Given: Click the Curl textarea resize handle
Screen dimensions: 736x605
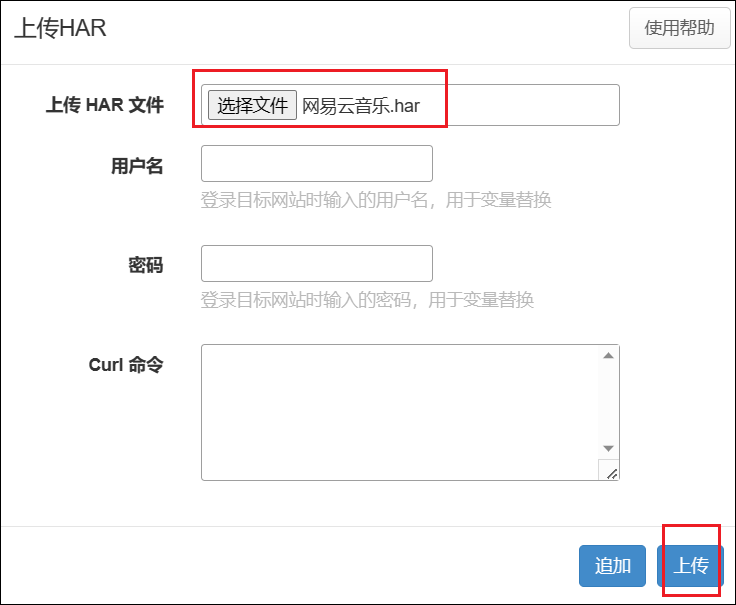Looking at the screenshot, I should [610, 471].
